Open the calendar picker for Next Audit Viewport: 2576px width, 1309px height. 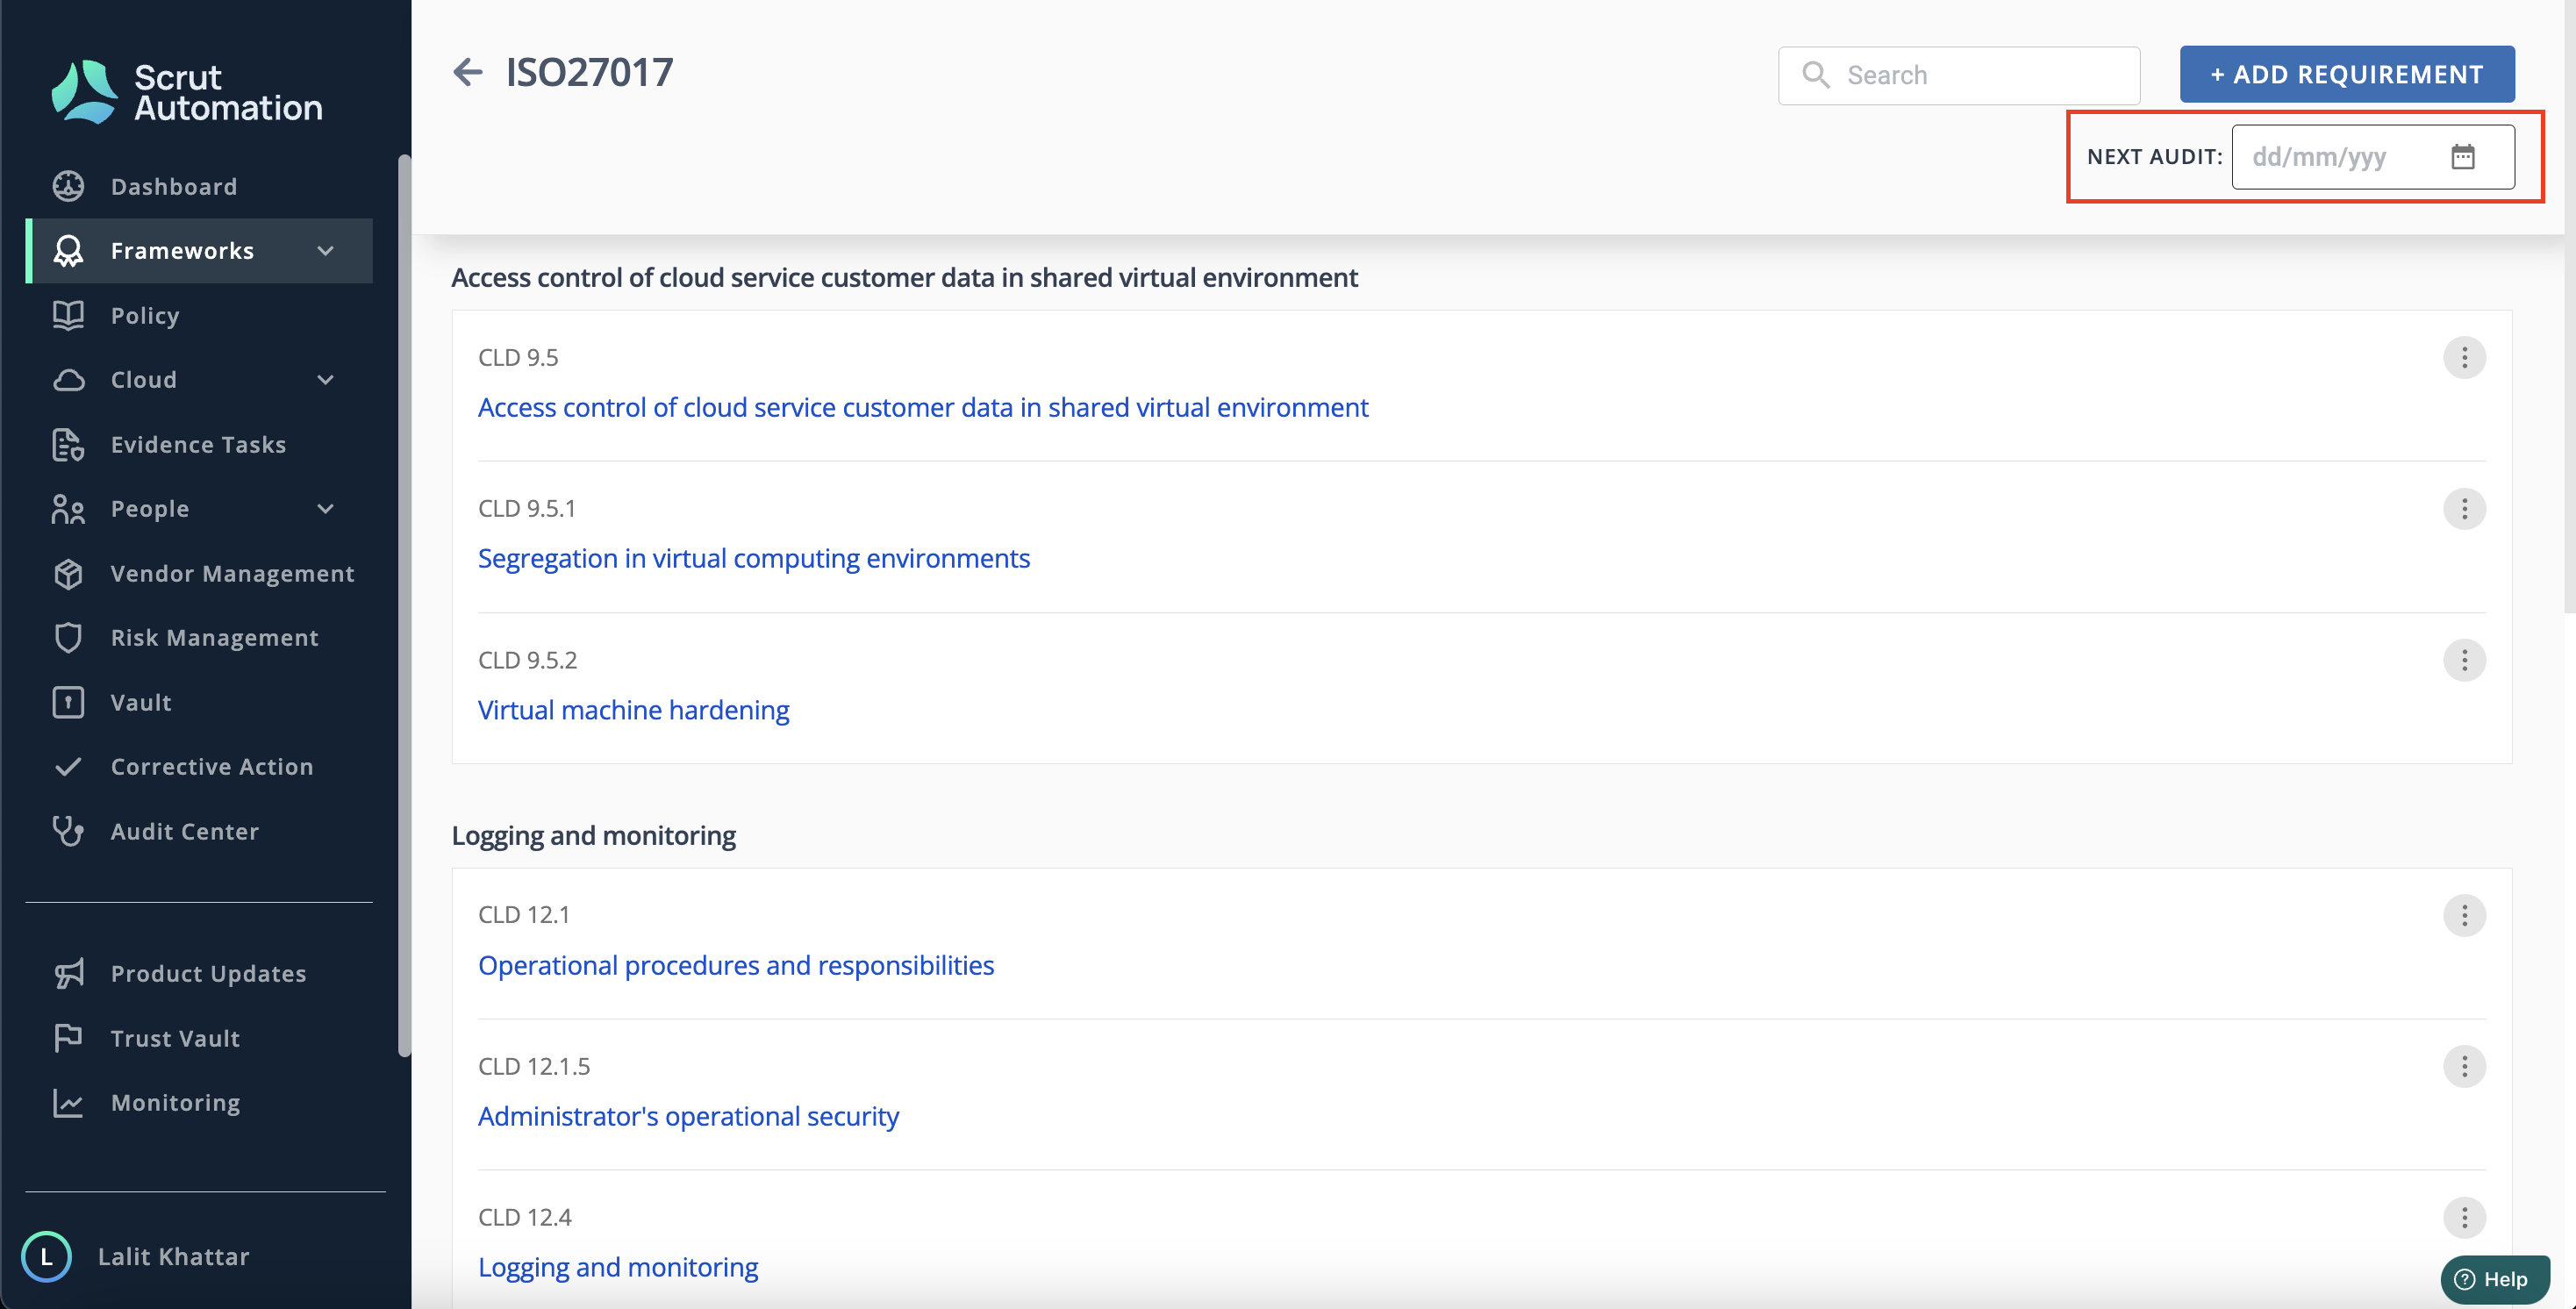coord(2462,157)
